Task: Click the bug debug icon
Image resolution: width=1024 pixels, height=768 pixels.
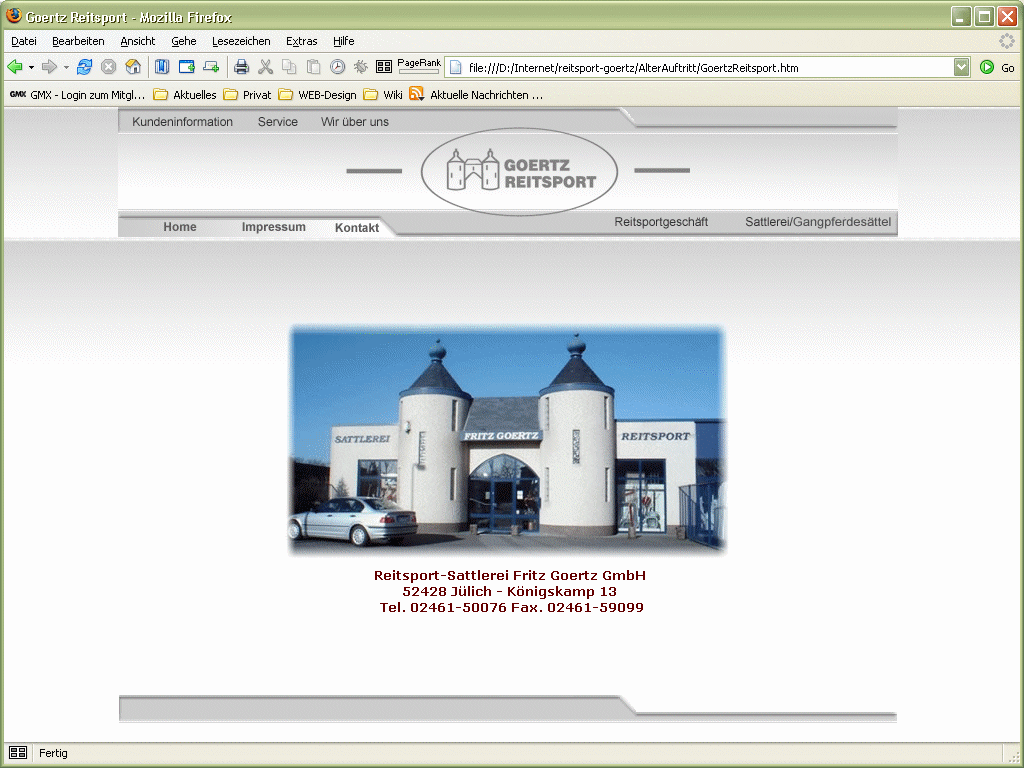Action: point(360,67)
